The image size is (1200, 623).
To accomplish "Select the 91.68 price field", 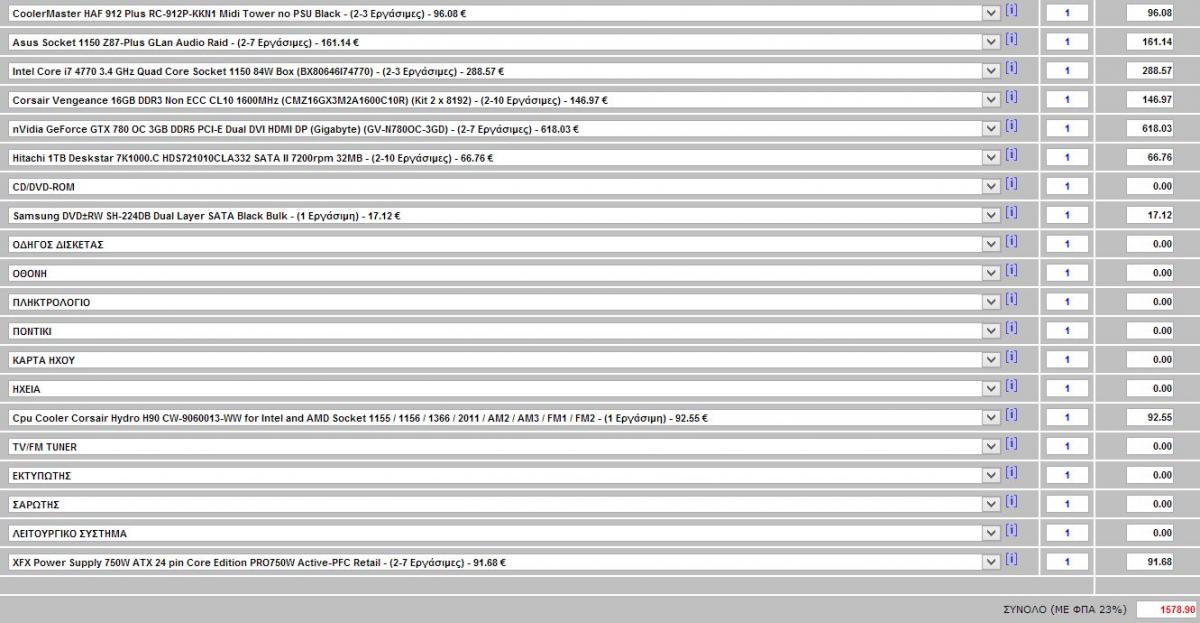I will pyautogui.click(x=1150, y=562).
